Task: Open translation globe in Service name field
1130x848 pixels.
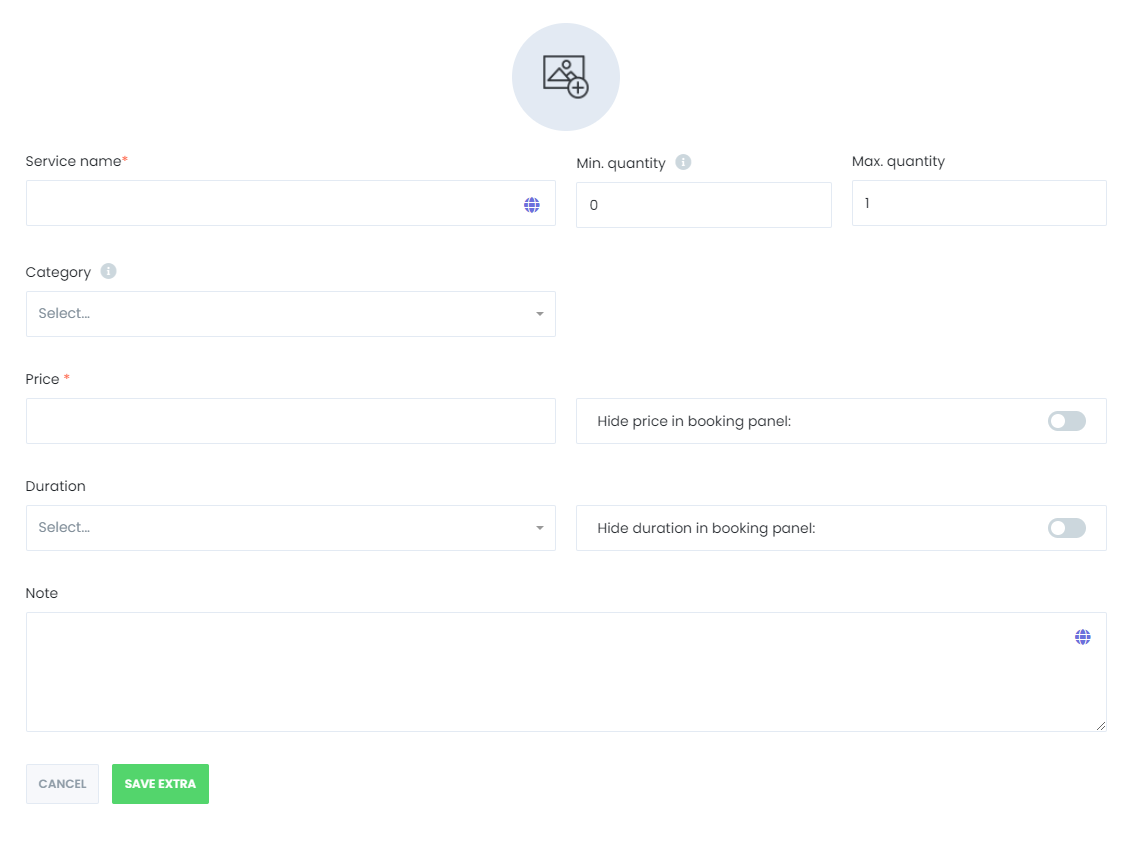Action: (x=532, y=205)
